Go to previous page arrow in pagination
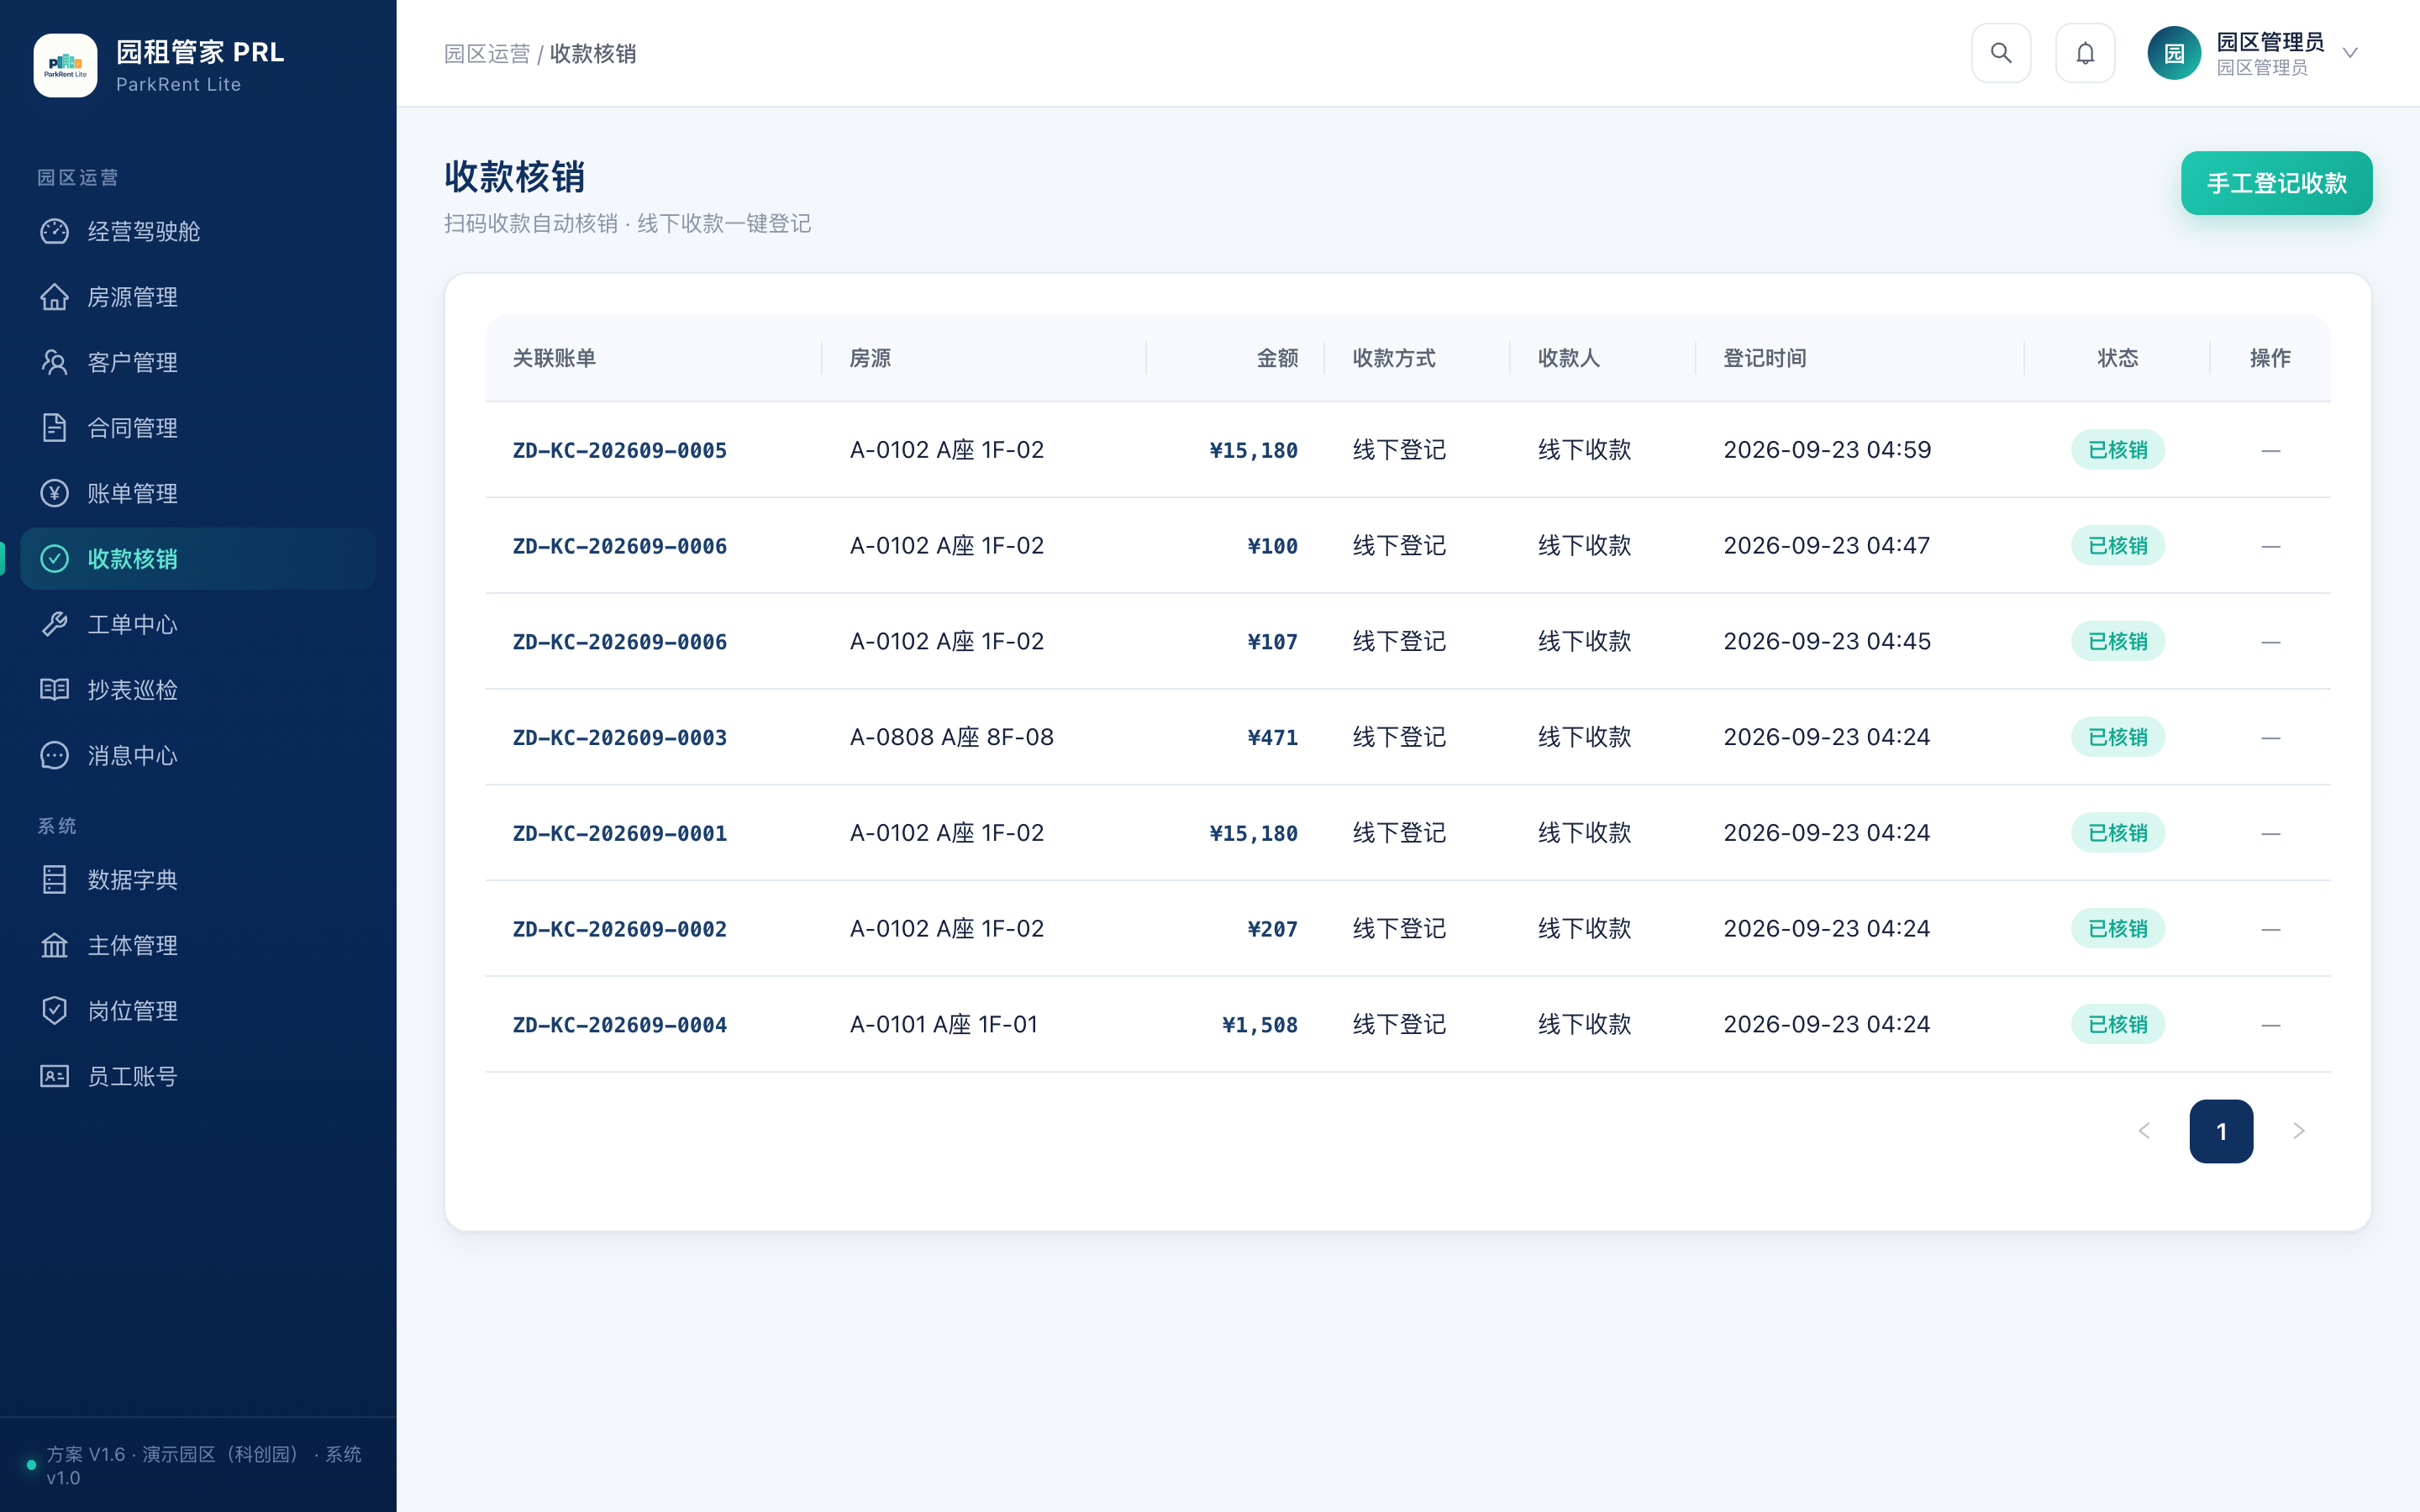2420x1512 pixels. tap(2144, 1131)
